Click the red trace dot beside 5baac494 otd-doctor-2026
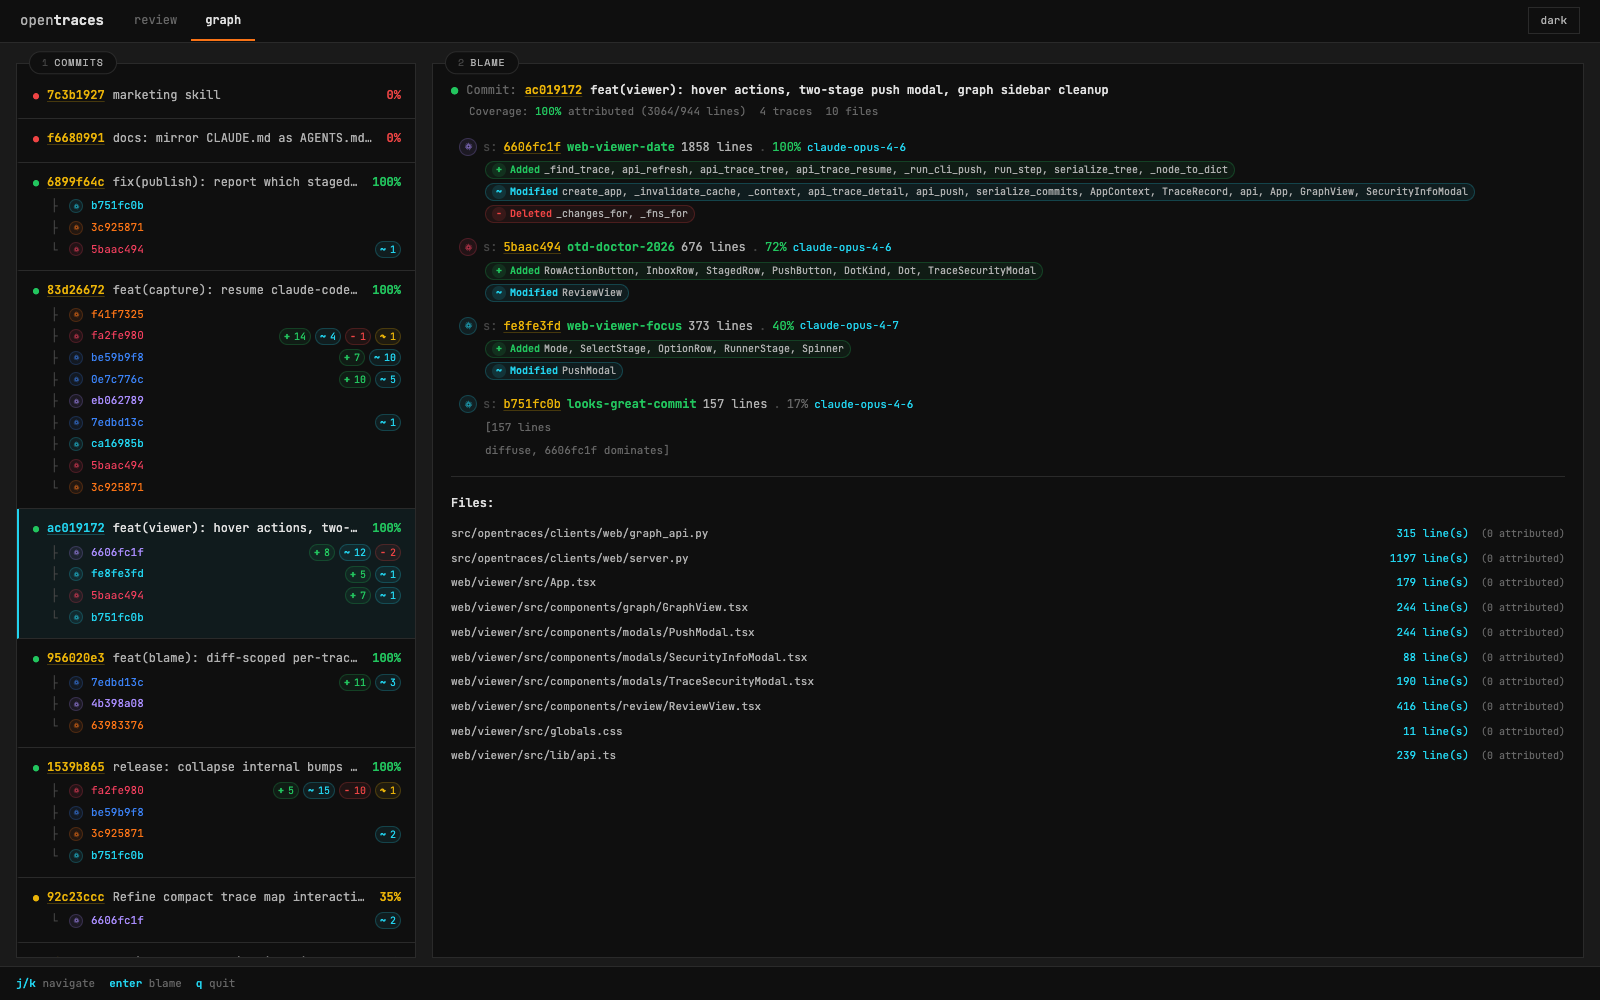Viewport: 1600px width, 1000px height. click(x=468, y=247)
